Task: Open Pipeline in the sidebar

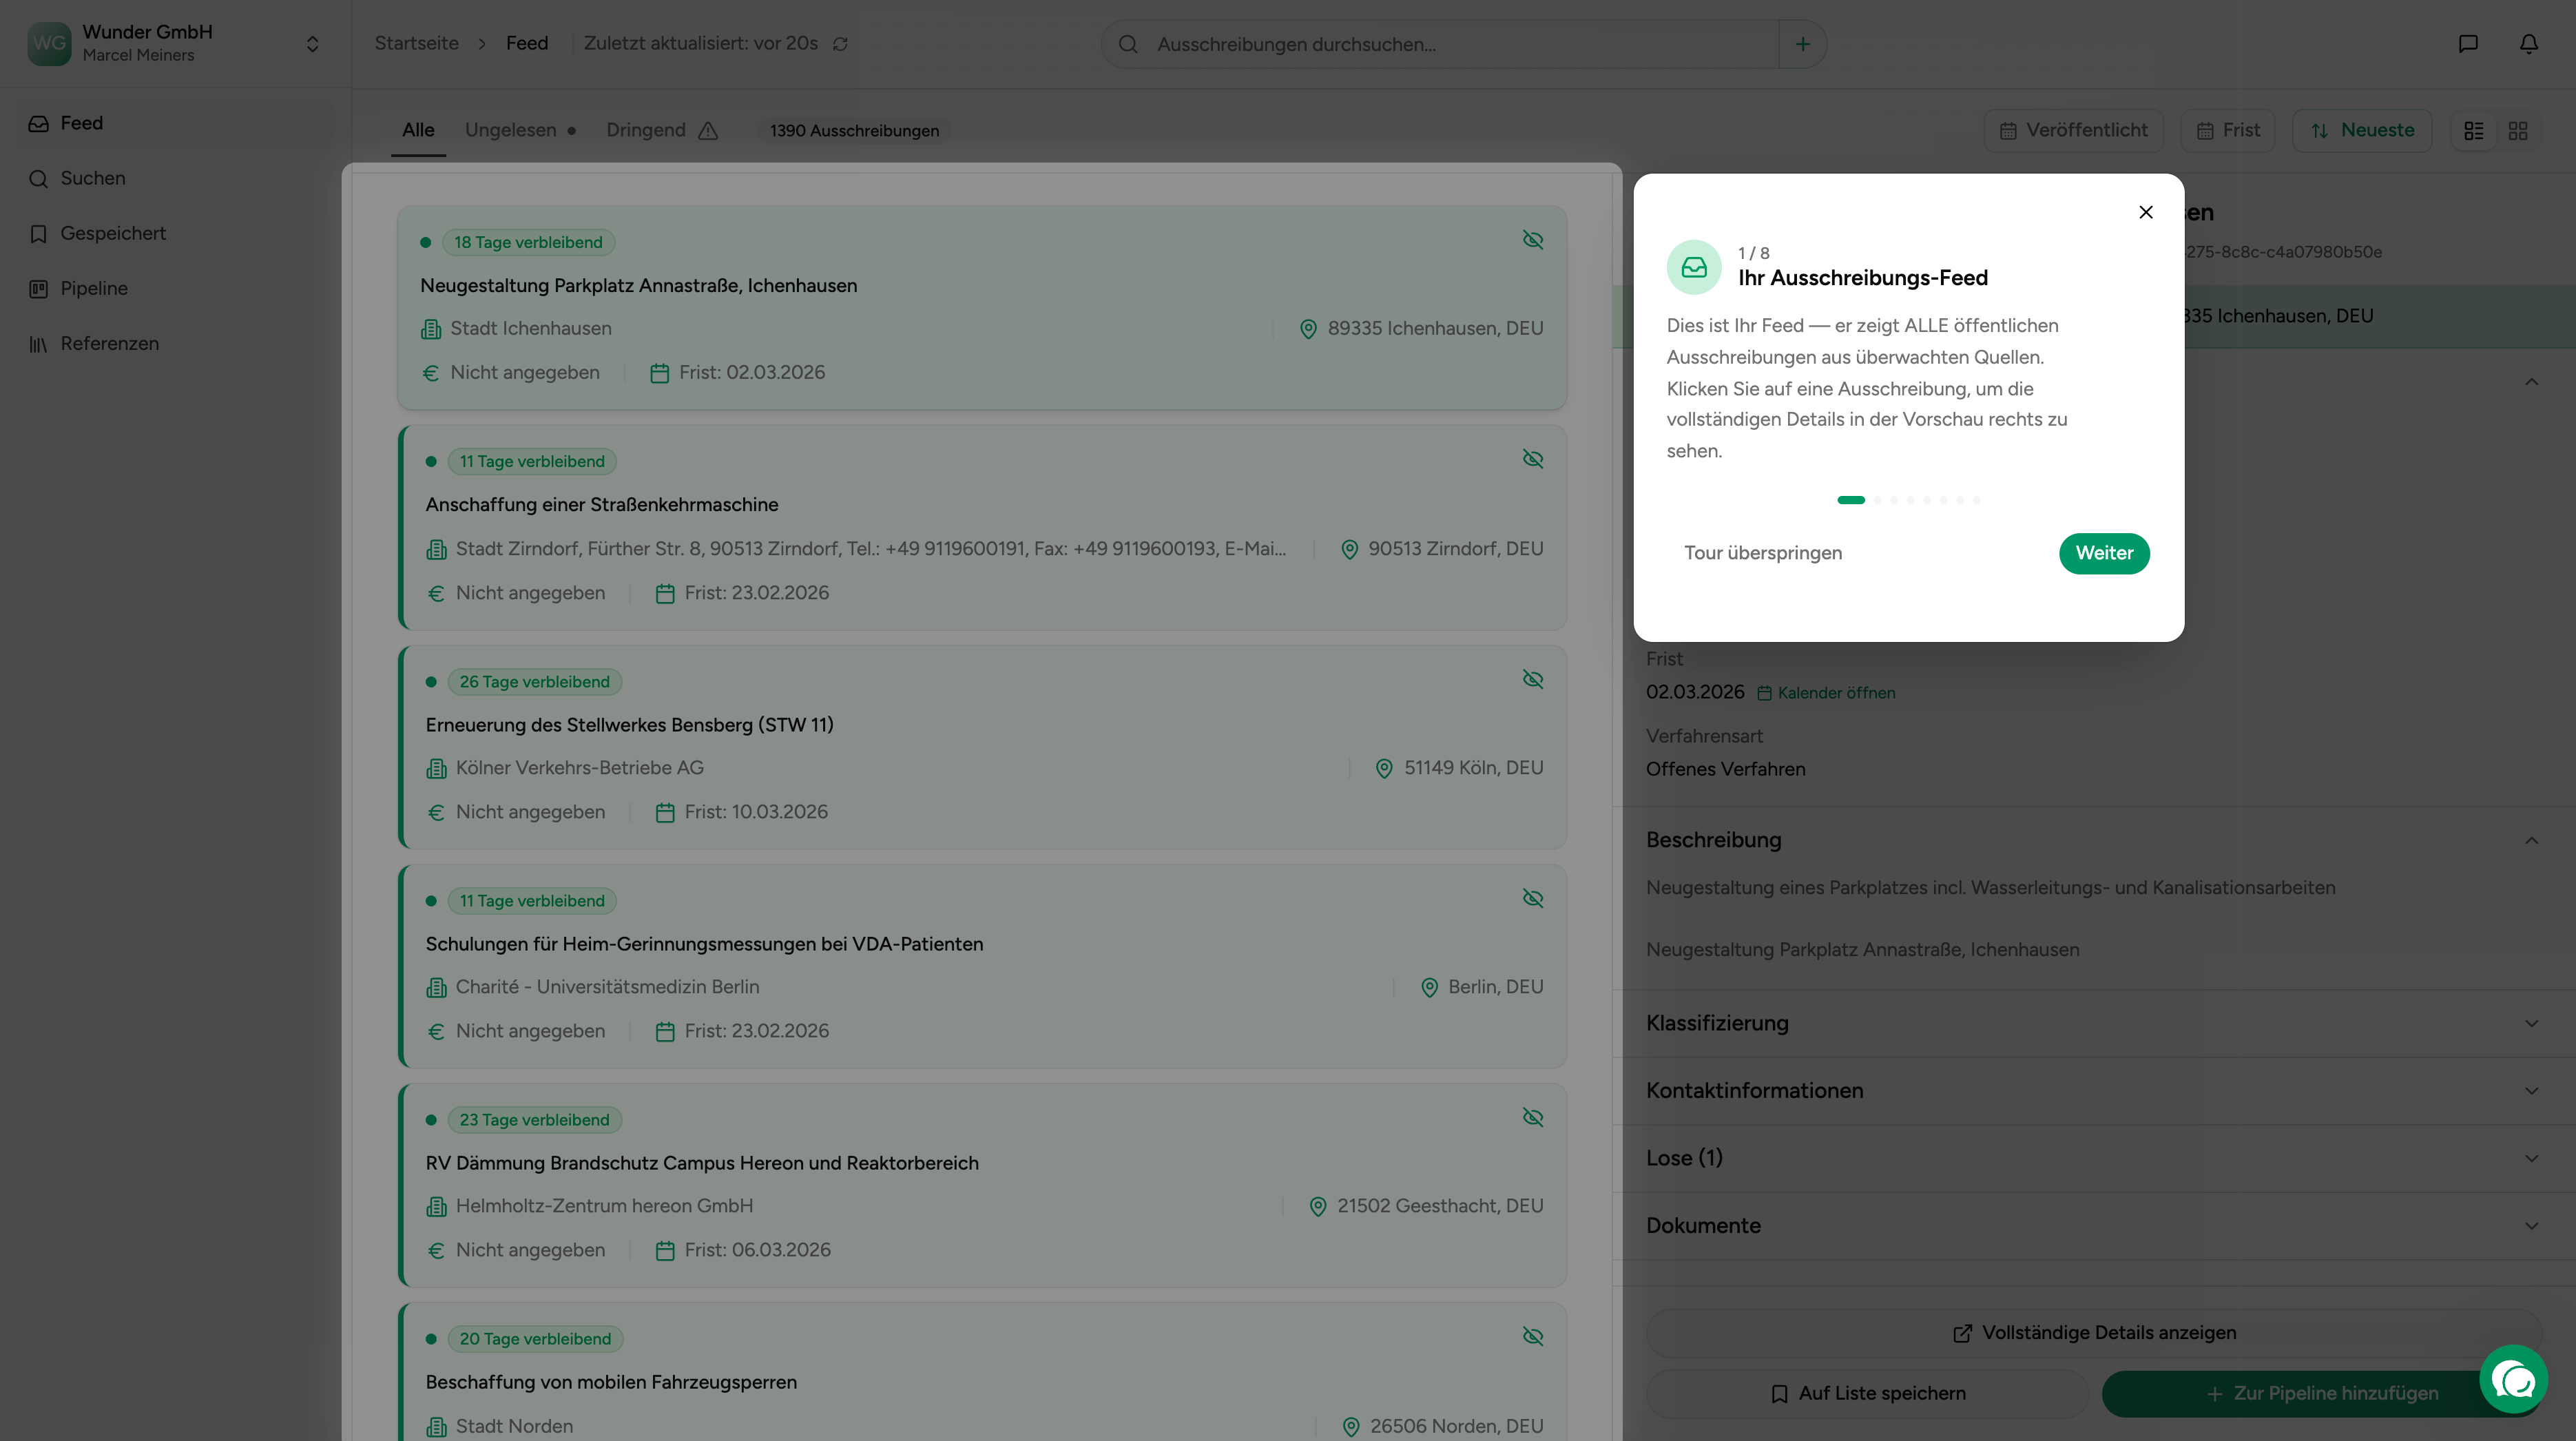Action: (x=94, y=288)
